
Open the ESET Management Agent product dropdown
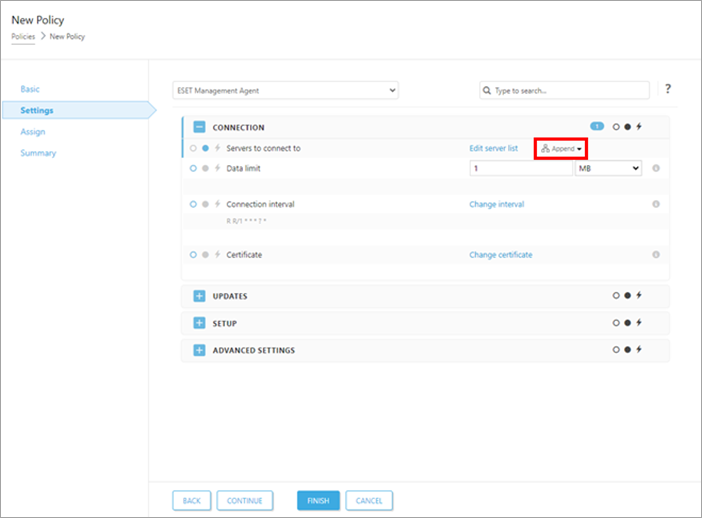[x=286, y=90]
